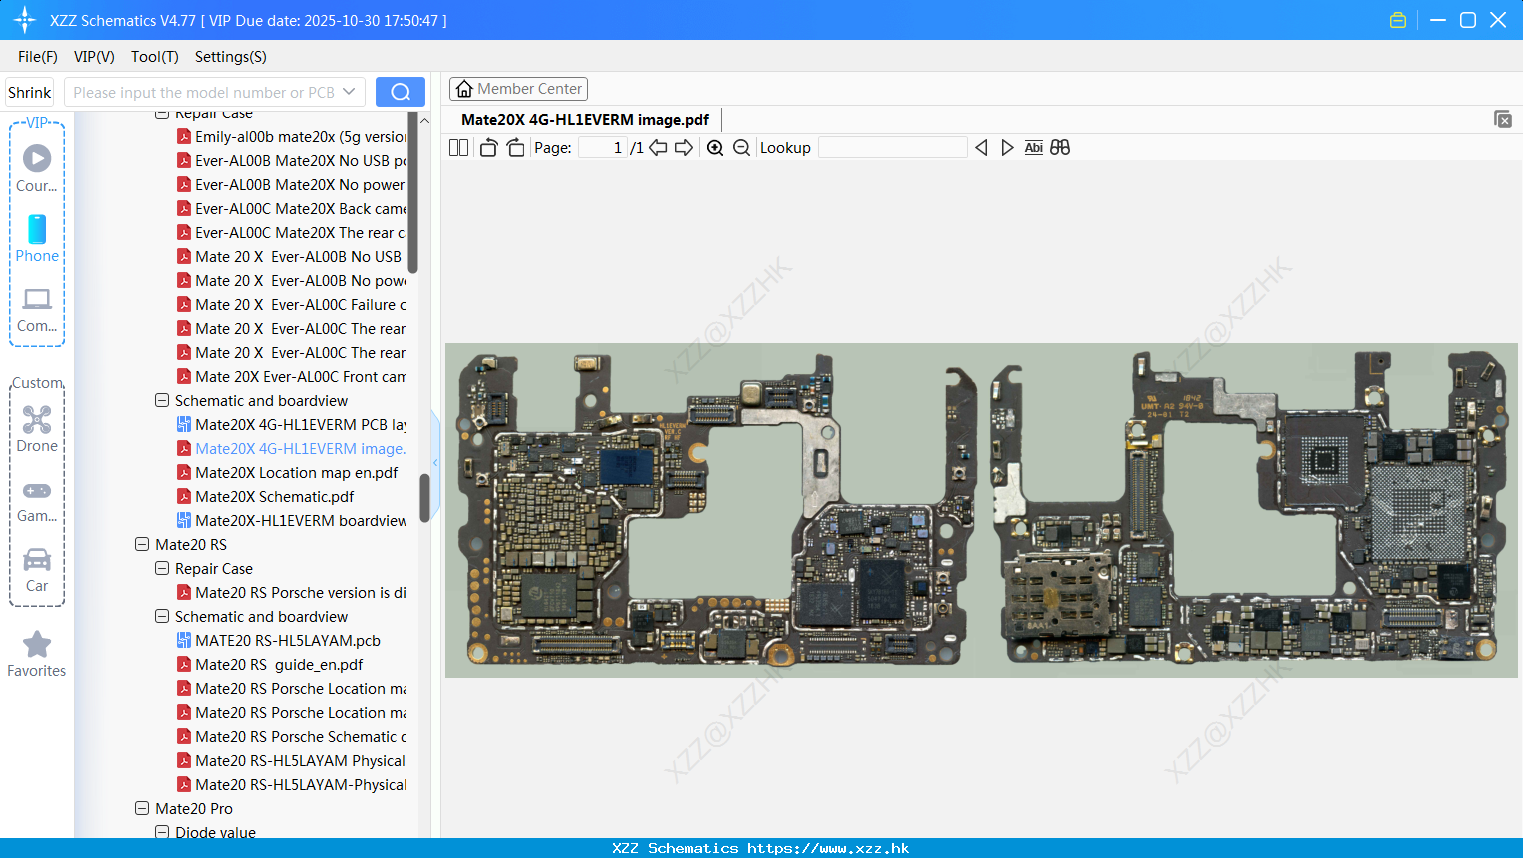Screen dimensions: 1523x858
Task: Select the Mate20X 4G-HL1EVERM image.pdf tab
Action: point(585,119)
